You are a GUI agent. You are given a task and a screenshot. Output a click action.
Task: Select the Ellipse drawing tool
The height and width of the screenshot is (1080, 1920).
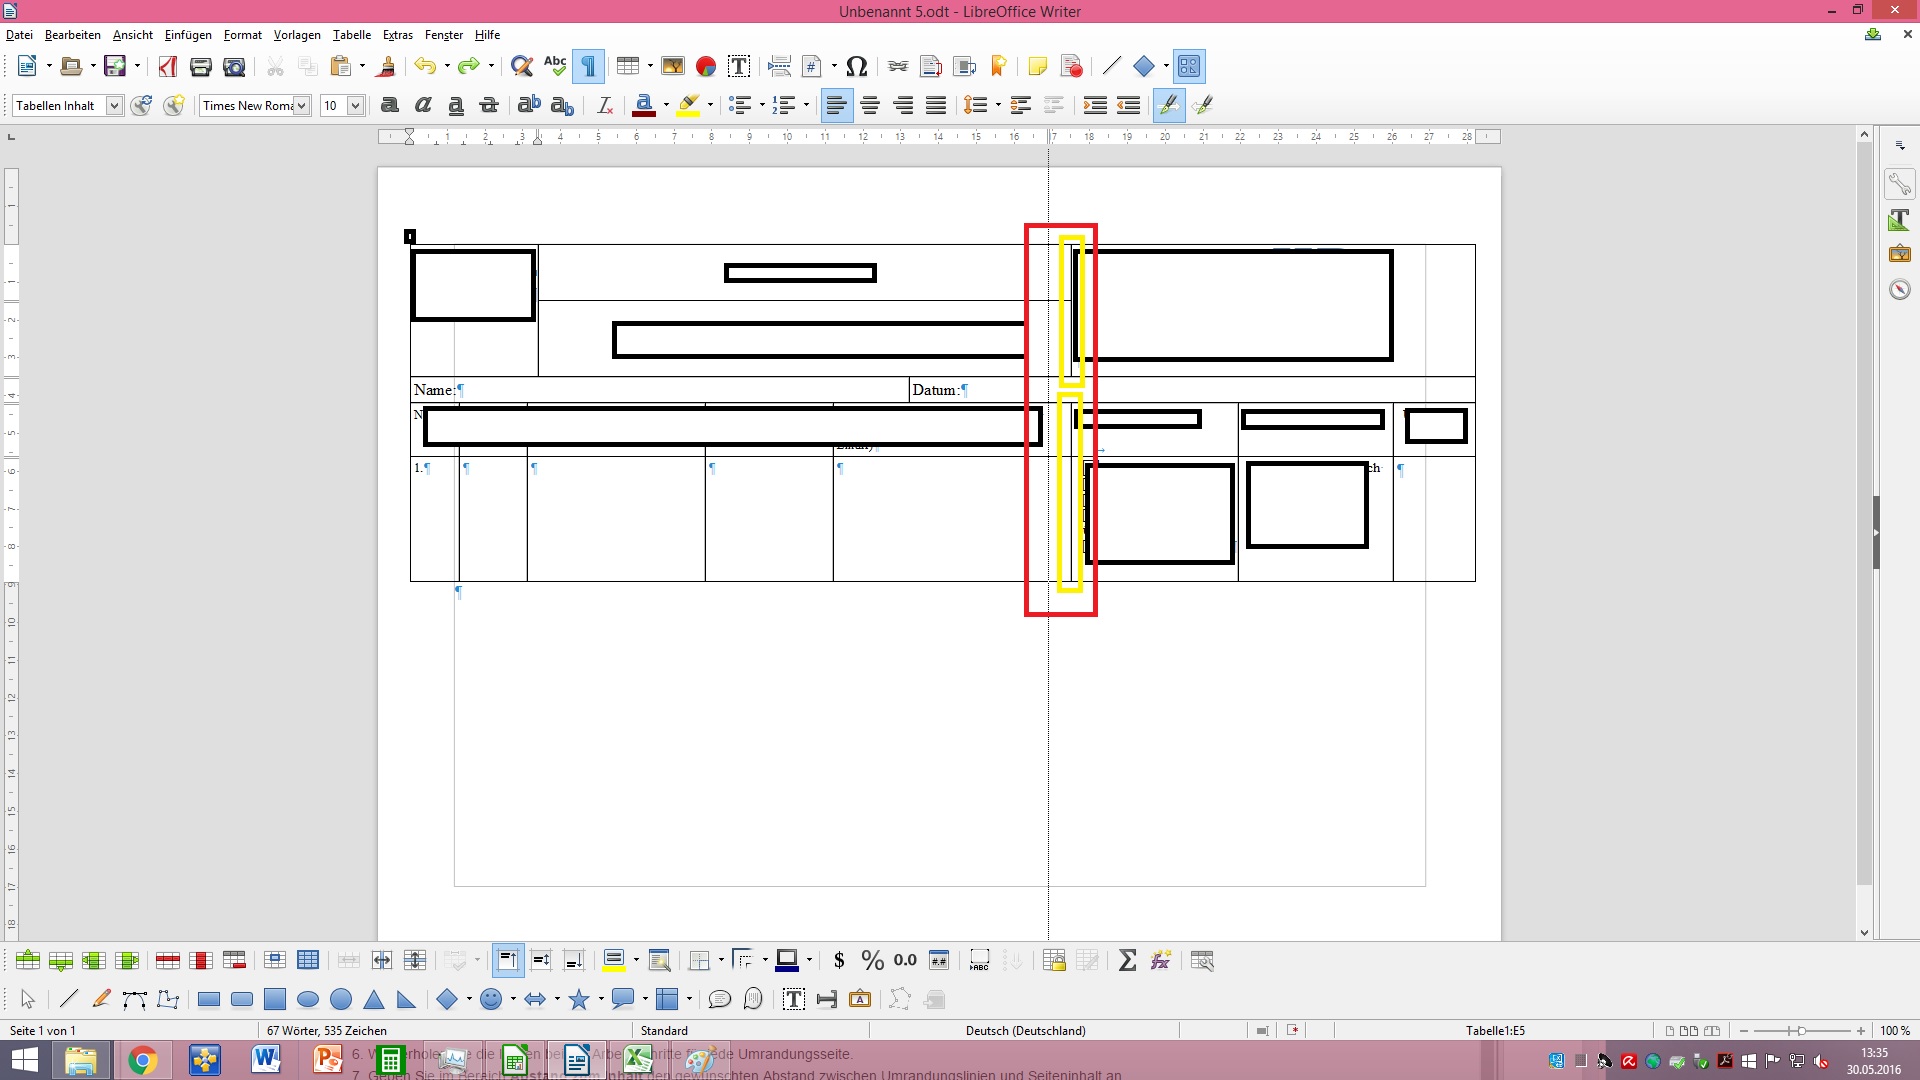pyautogui.click(x=308, y=999)
